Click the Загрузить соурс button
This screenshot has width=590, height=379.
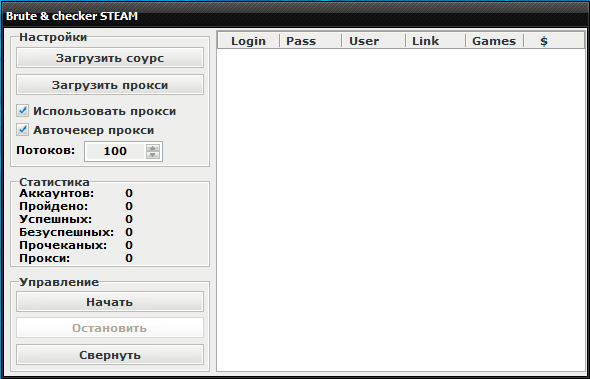click(110, 58)
